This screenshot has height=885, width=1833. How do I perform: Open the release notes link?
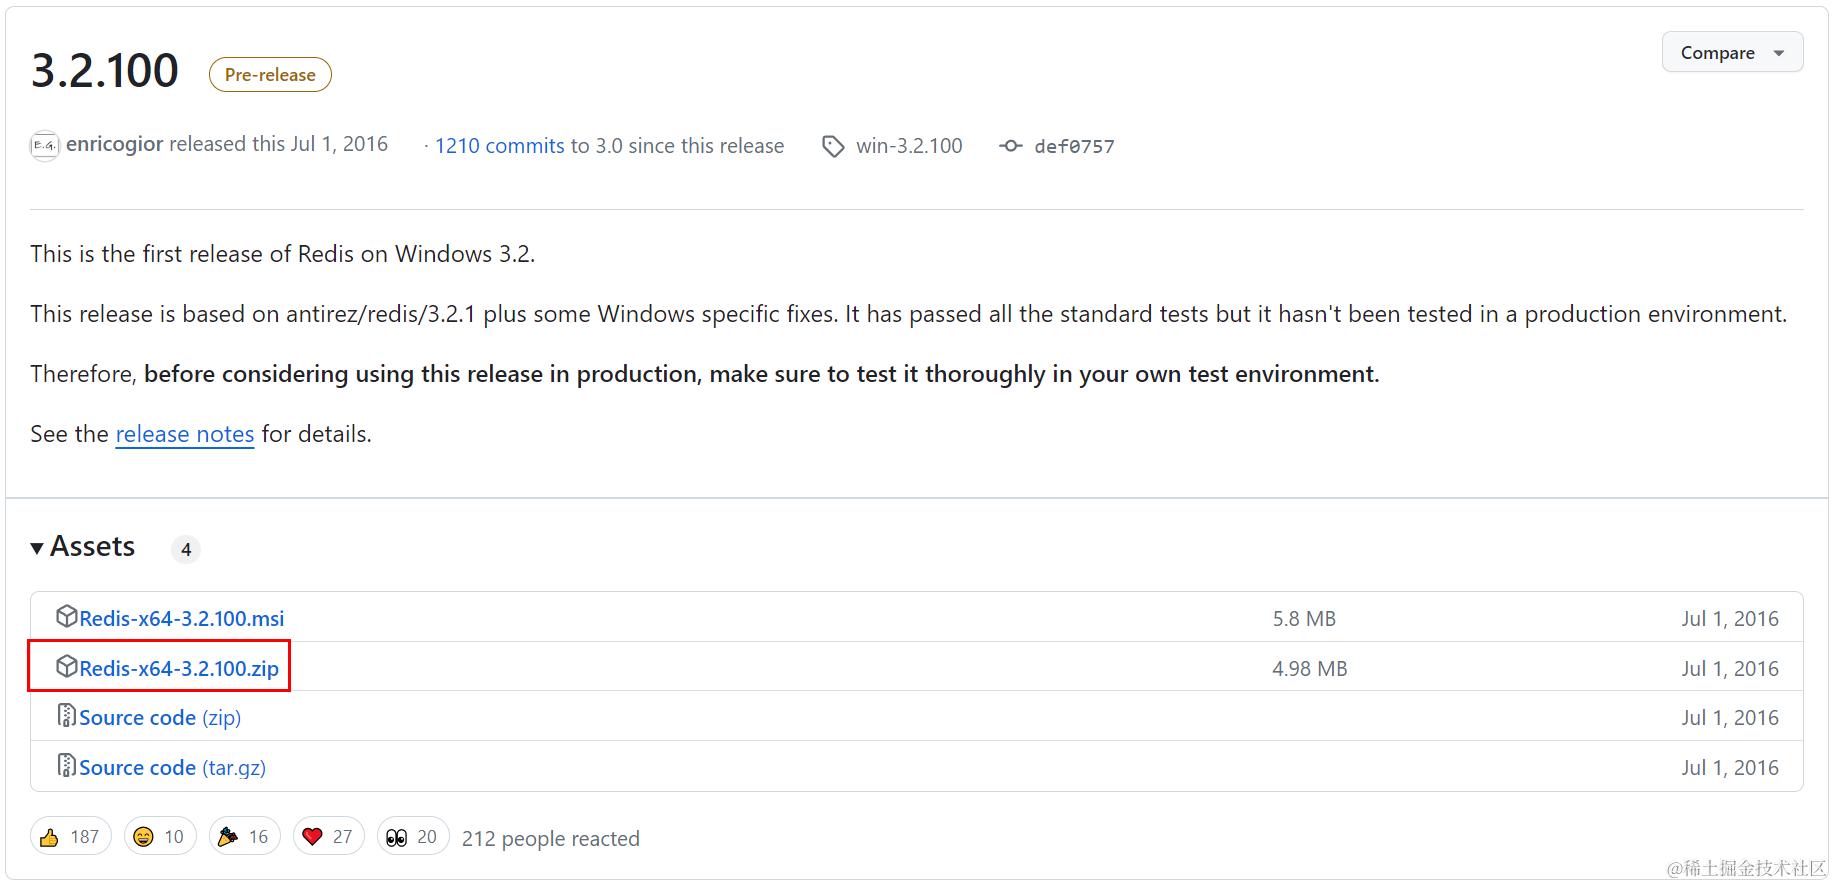185,434
